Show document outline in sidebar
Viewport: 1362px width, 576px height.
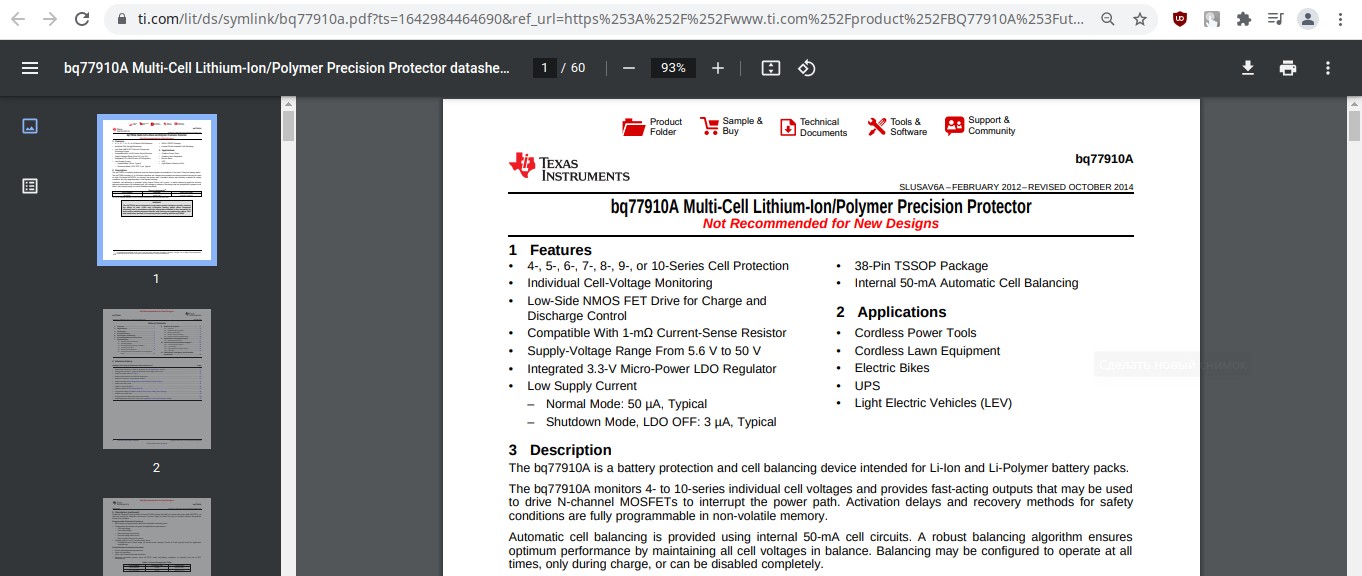coord(30,186)
